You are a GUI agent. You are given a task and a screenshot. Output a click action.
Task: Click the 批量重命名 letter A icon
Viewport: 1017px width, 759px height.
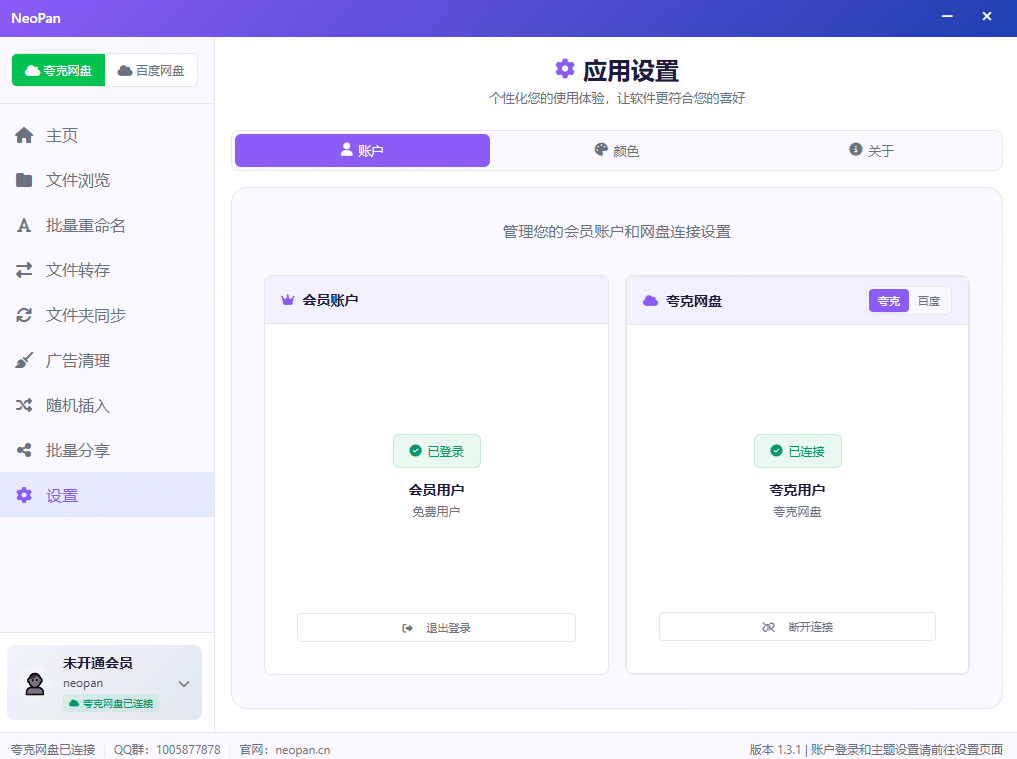(24, 226)
